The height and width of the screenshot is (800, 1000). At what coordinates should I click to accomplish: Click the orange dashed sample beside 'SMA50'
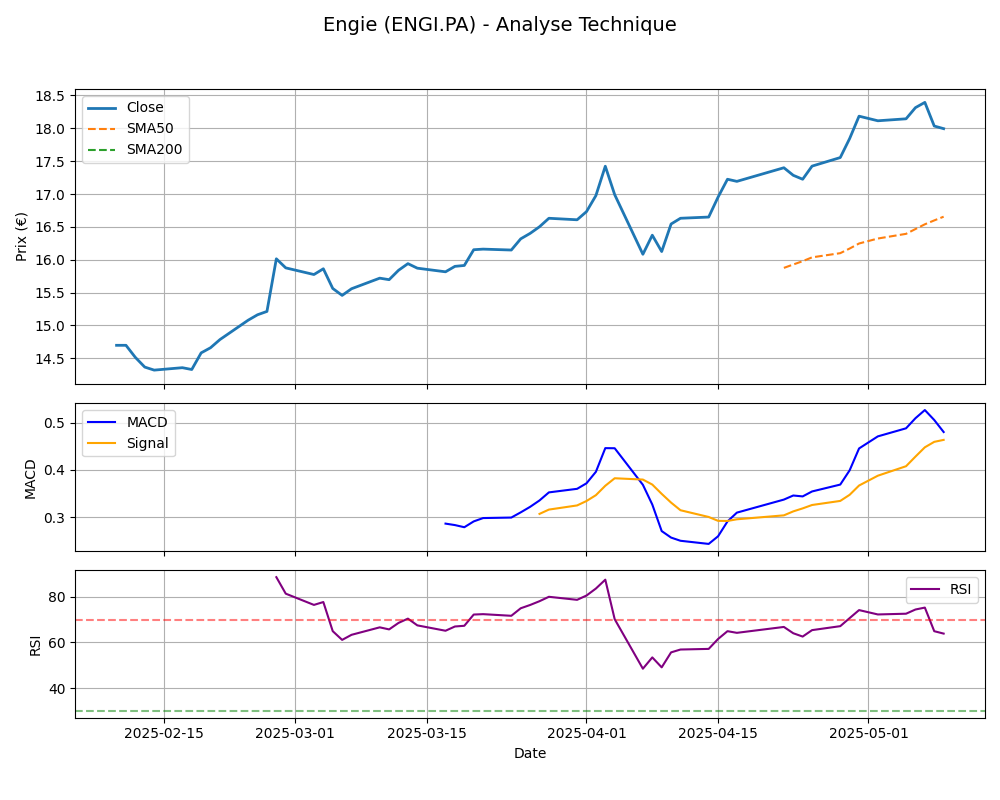(x=102, y=129)
